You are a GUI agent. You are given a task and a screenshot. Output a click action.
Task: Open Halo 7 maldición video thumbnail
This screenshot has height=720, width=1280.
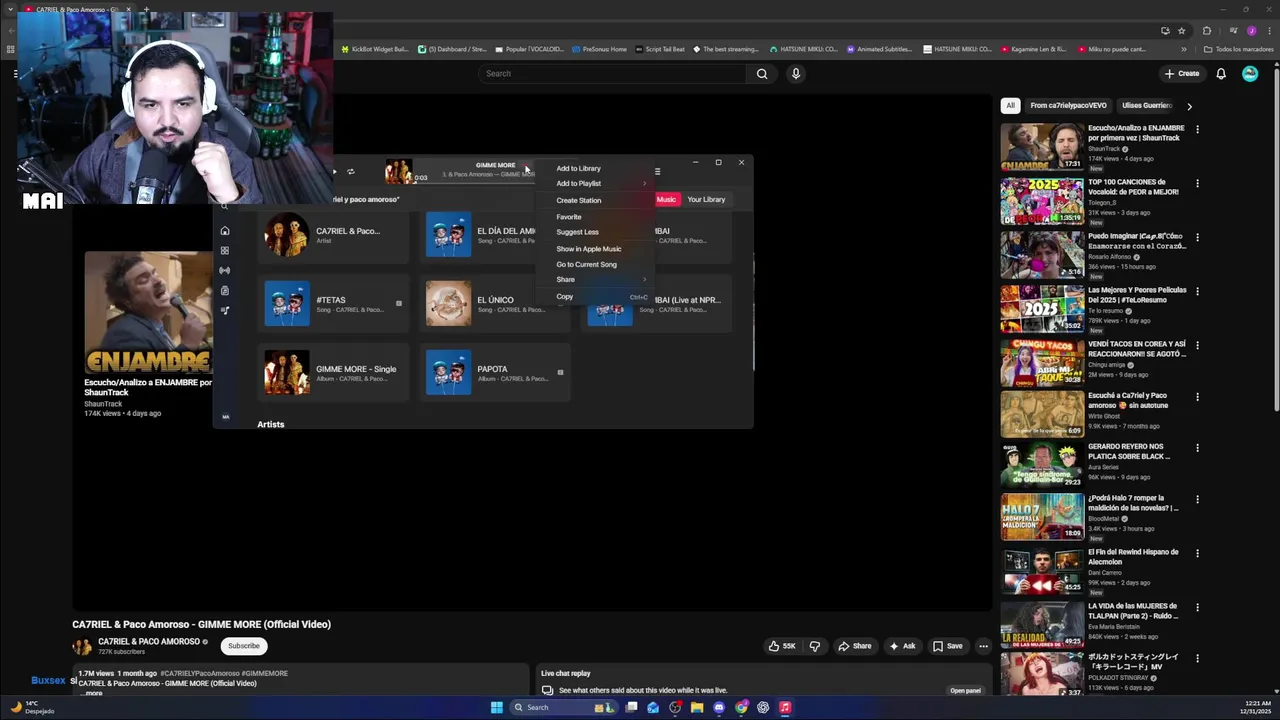coord(1042,517)
